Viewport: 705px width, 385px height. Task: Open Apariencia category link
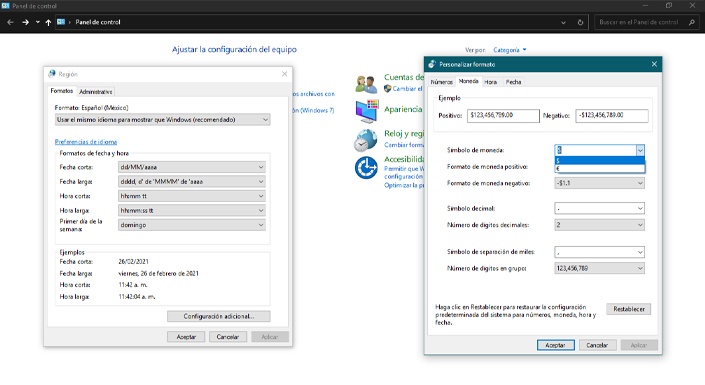click(x=403, y=109)
